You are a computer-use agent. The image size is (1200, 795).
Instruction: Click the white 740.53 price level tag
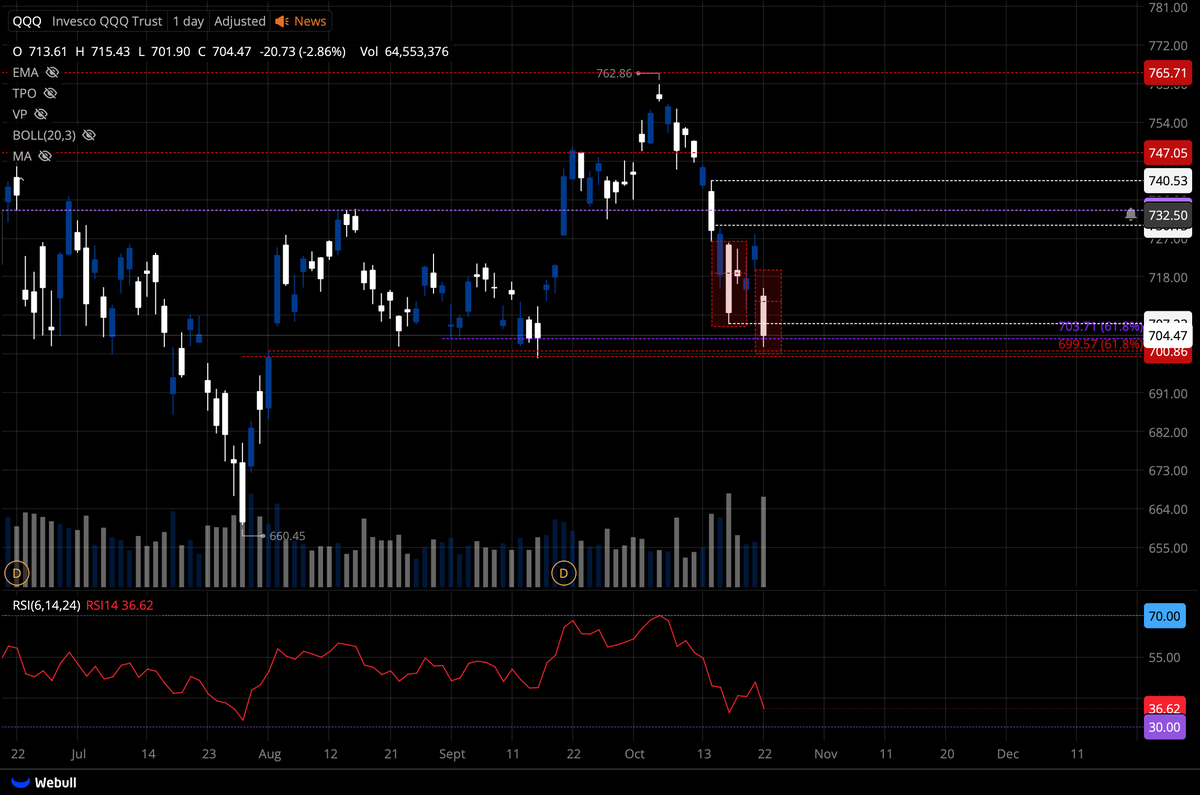pos(1168,180)
